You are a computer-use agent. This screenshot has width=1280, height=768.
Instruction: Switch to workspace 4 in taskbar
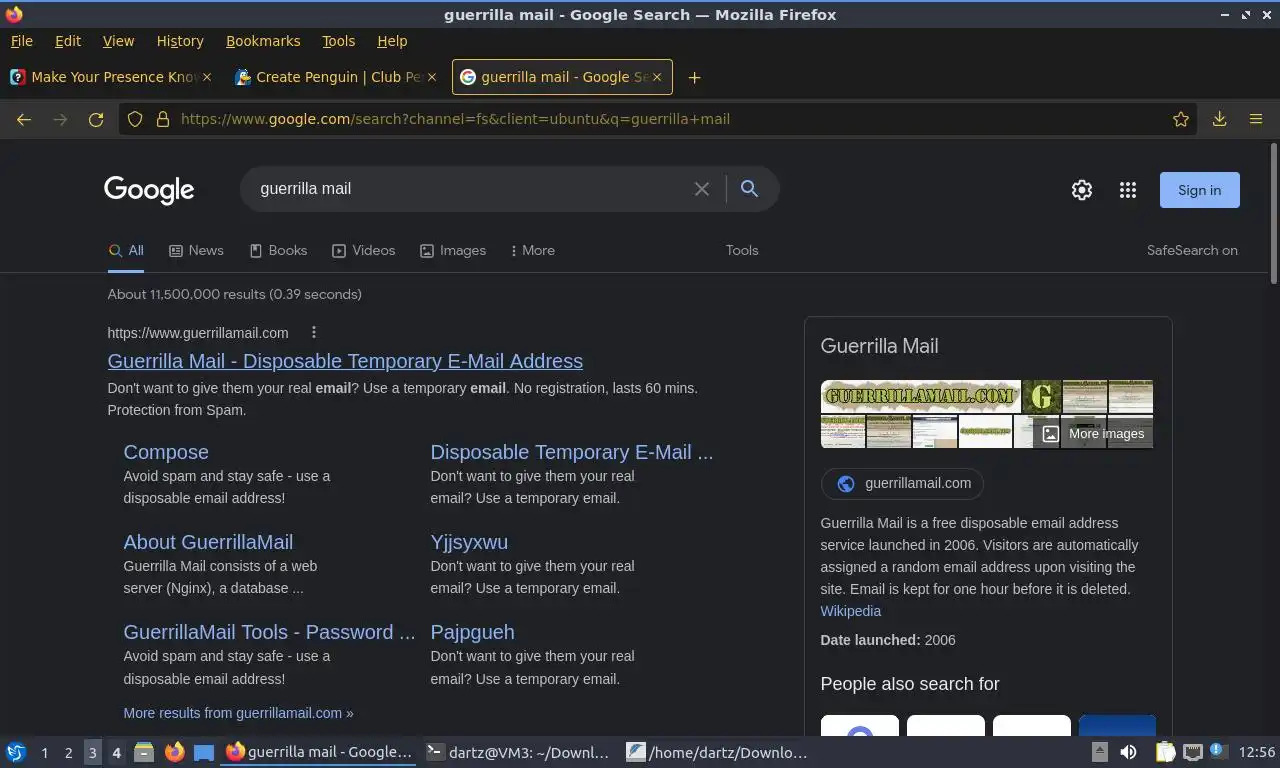pyautogui.click(x=116, y=752)
